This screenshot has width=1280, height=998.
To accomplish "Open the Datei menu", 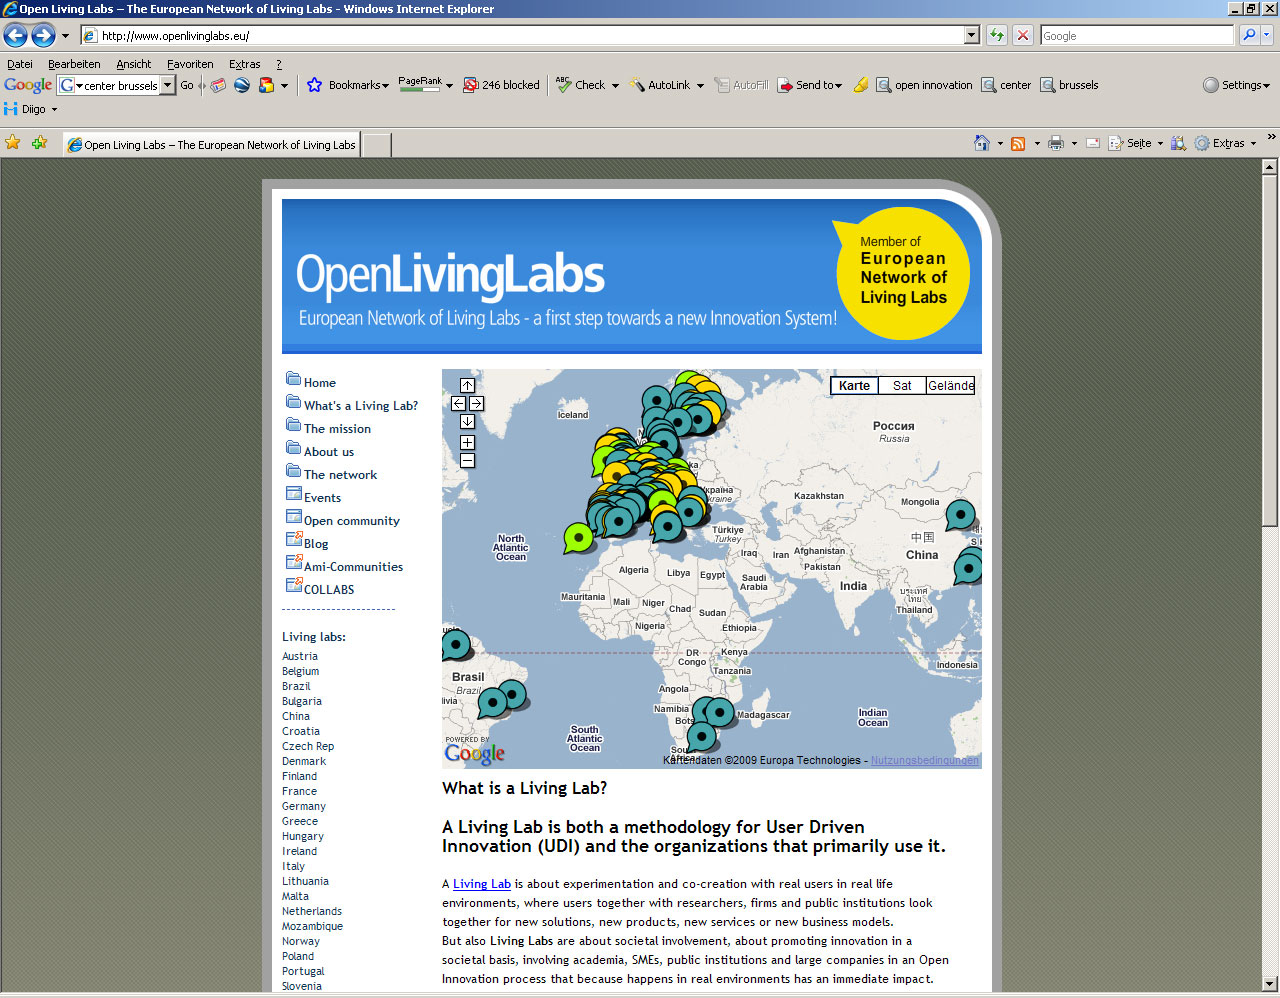I will [x=20, y=64].
